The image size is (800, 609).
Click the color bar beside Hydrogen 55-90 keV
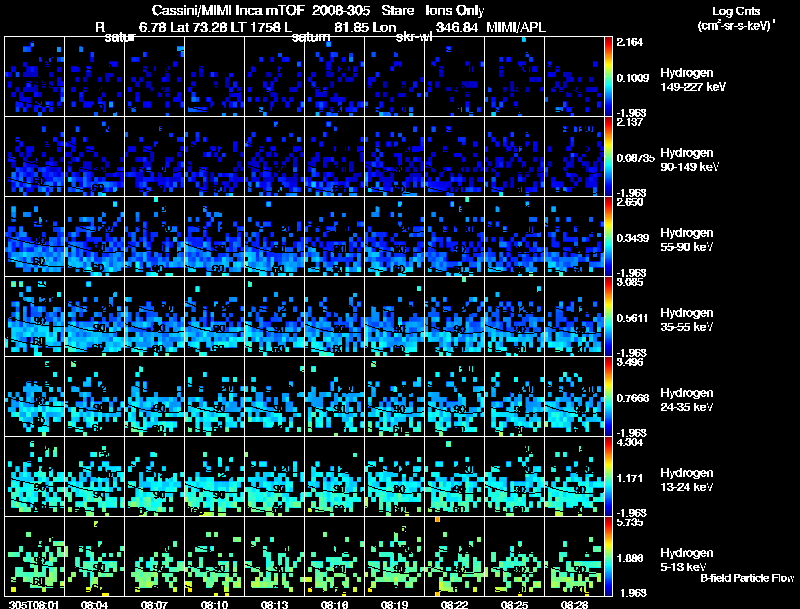(x=610, y=237)
